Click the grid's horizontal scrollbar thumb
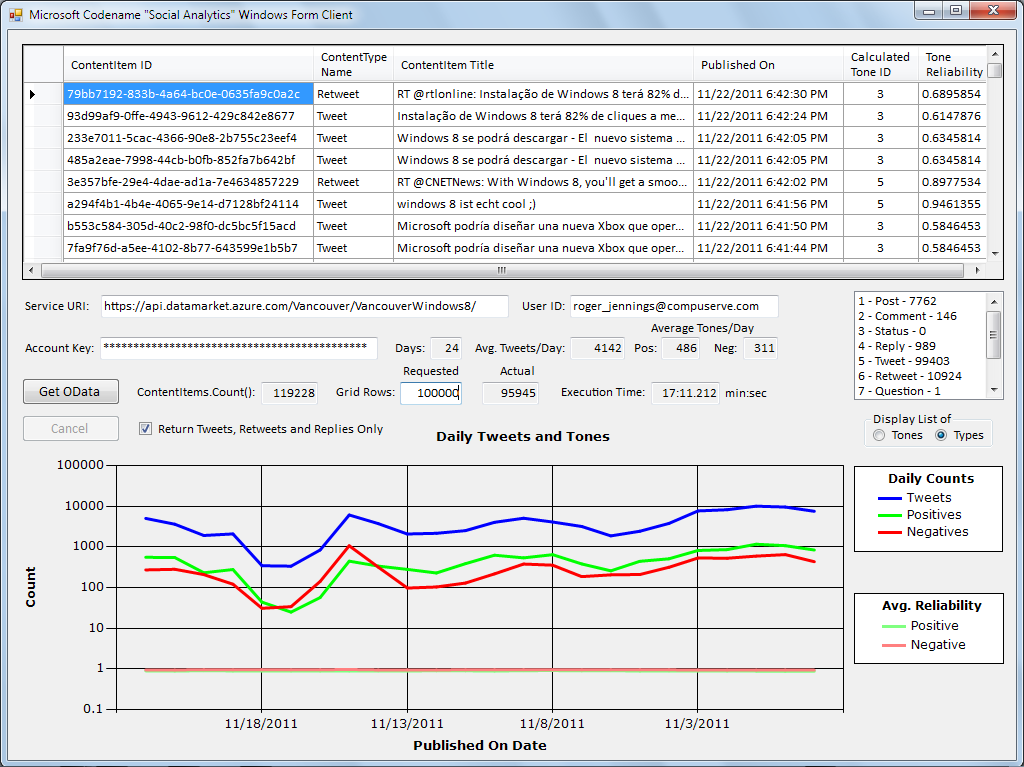1024x767 pixels. (502, 270)
